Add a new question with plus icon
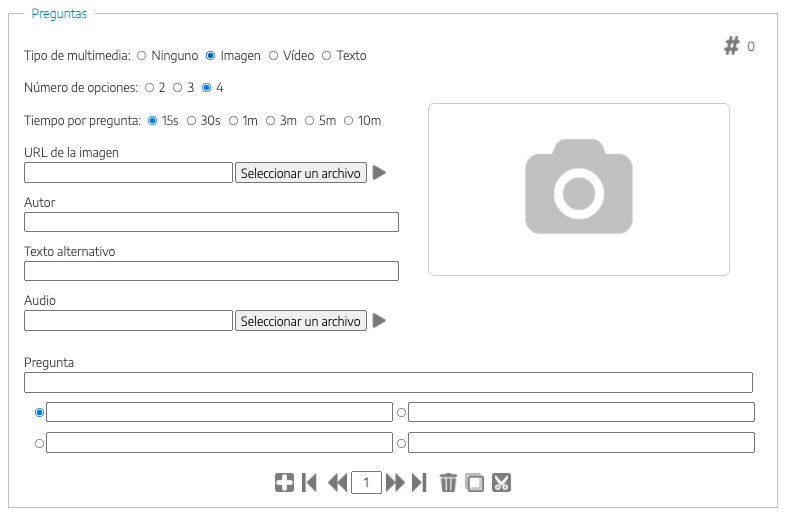 pyautogui.click(x=284, y=483)
